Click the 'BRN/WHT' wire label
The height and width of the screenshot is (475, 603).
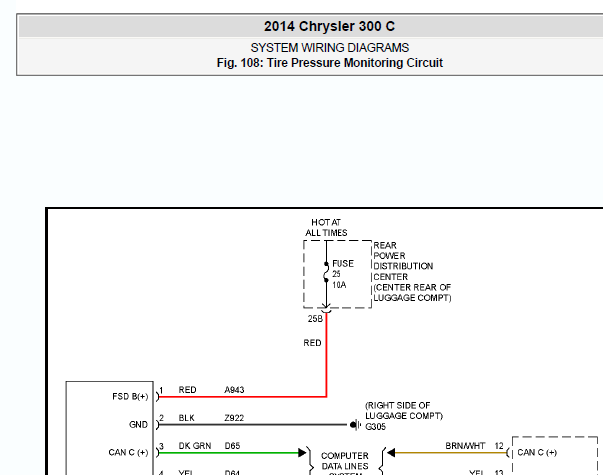tap(465, 446)
